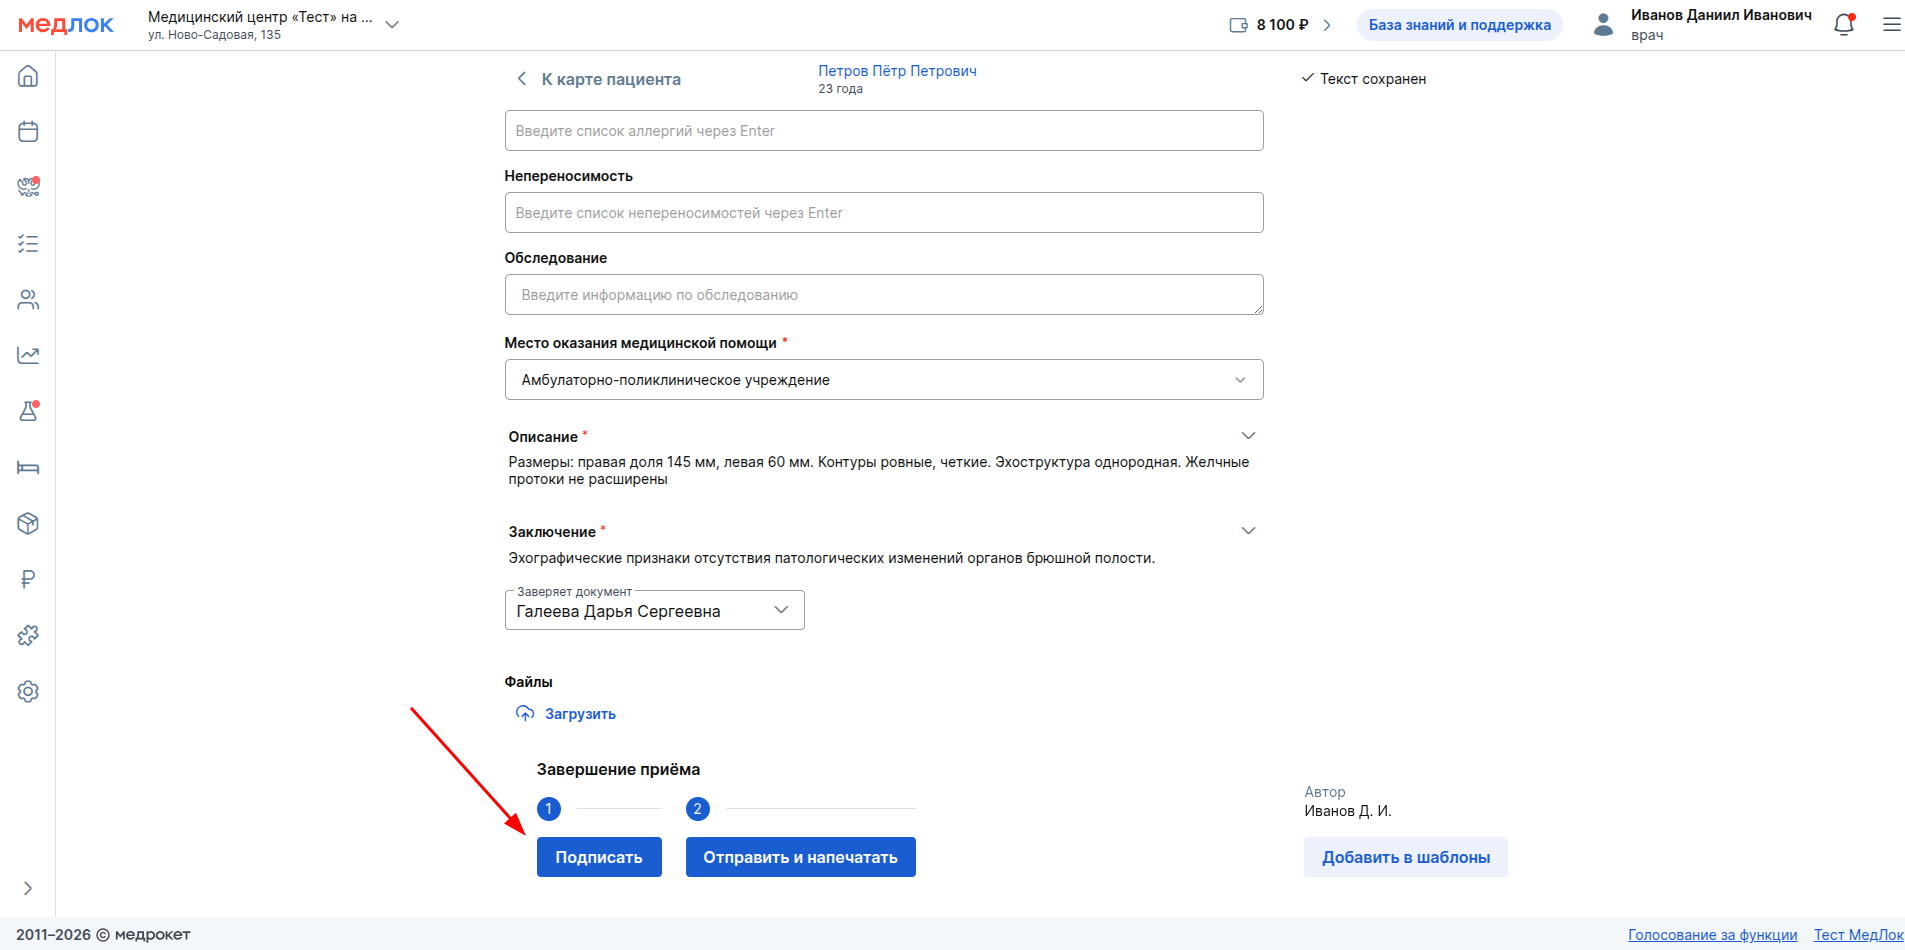Open the patients sidebar icon
The image size is (1905, 950).
(x=28, y=299)
